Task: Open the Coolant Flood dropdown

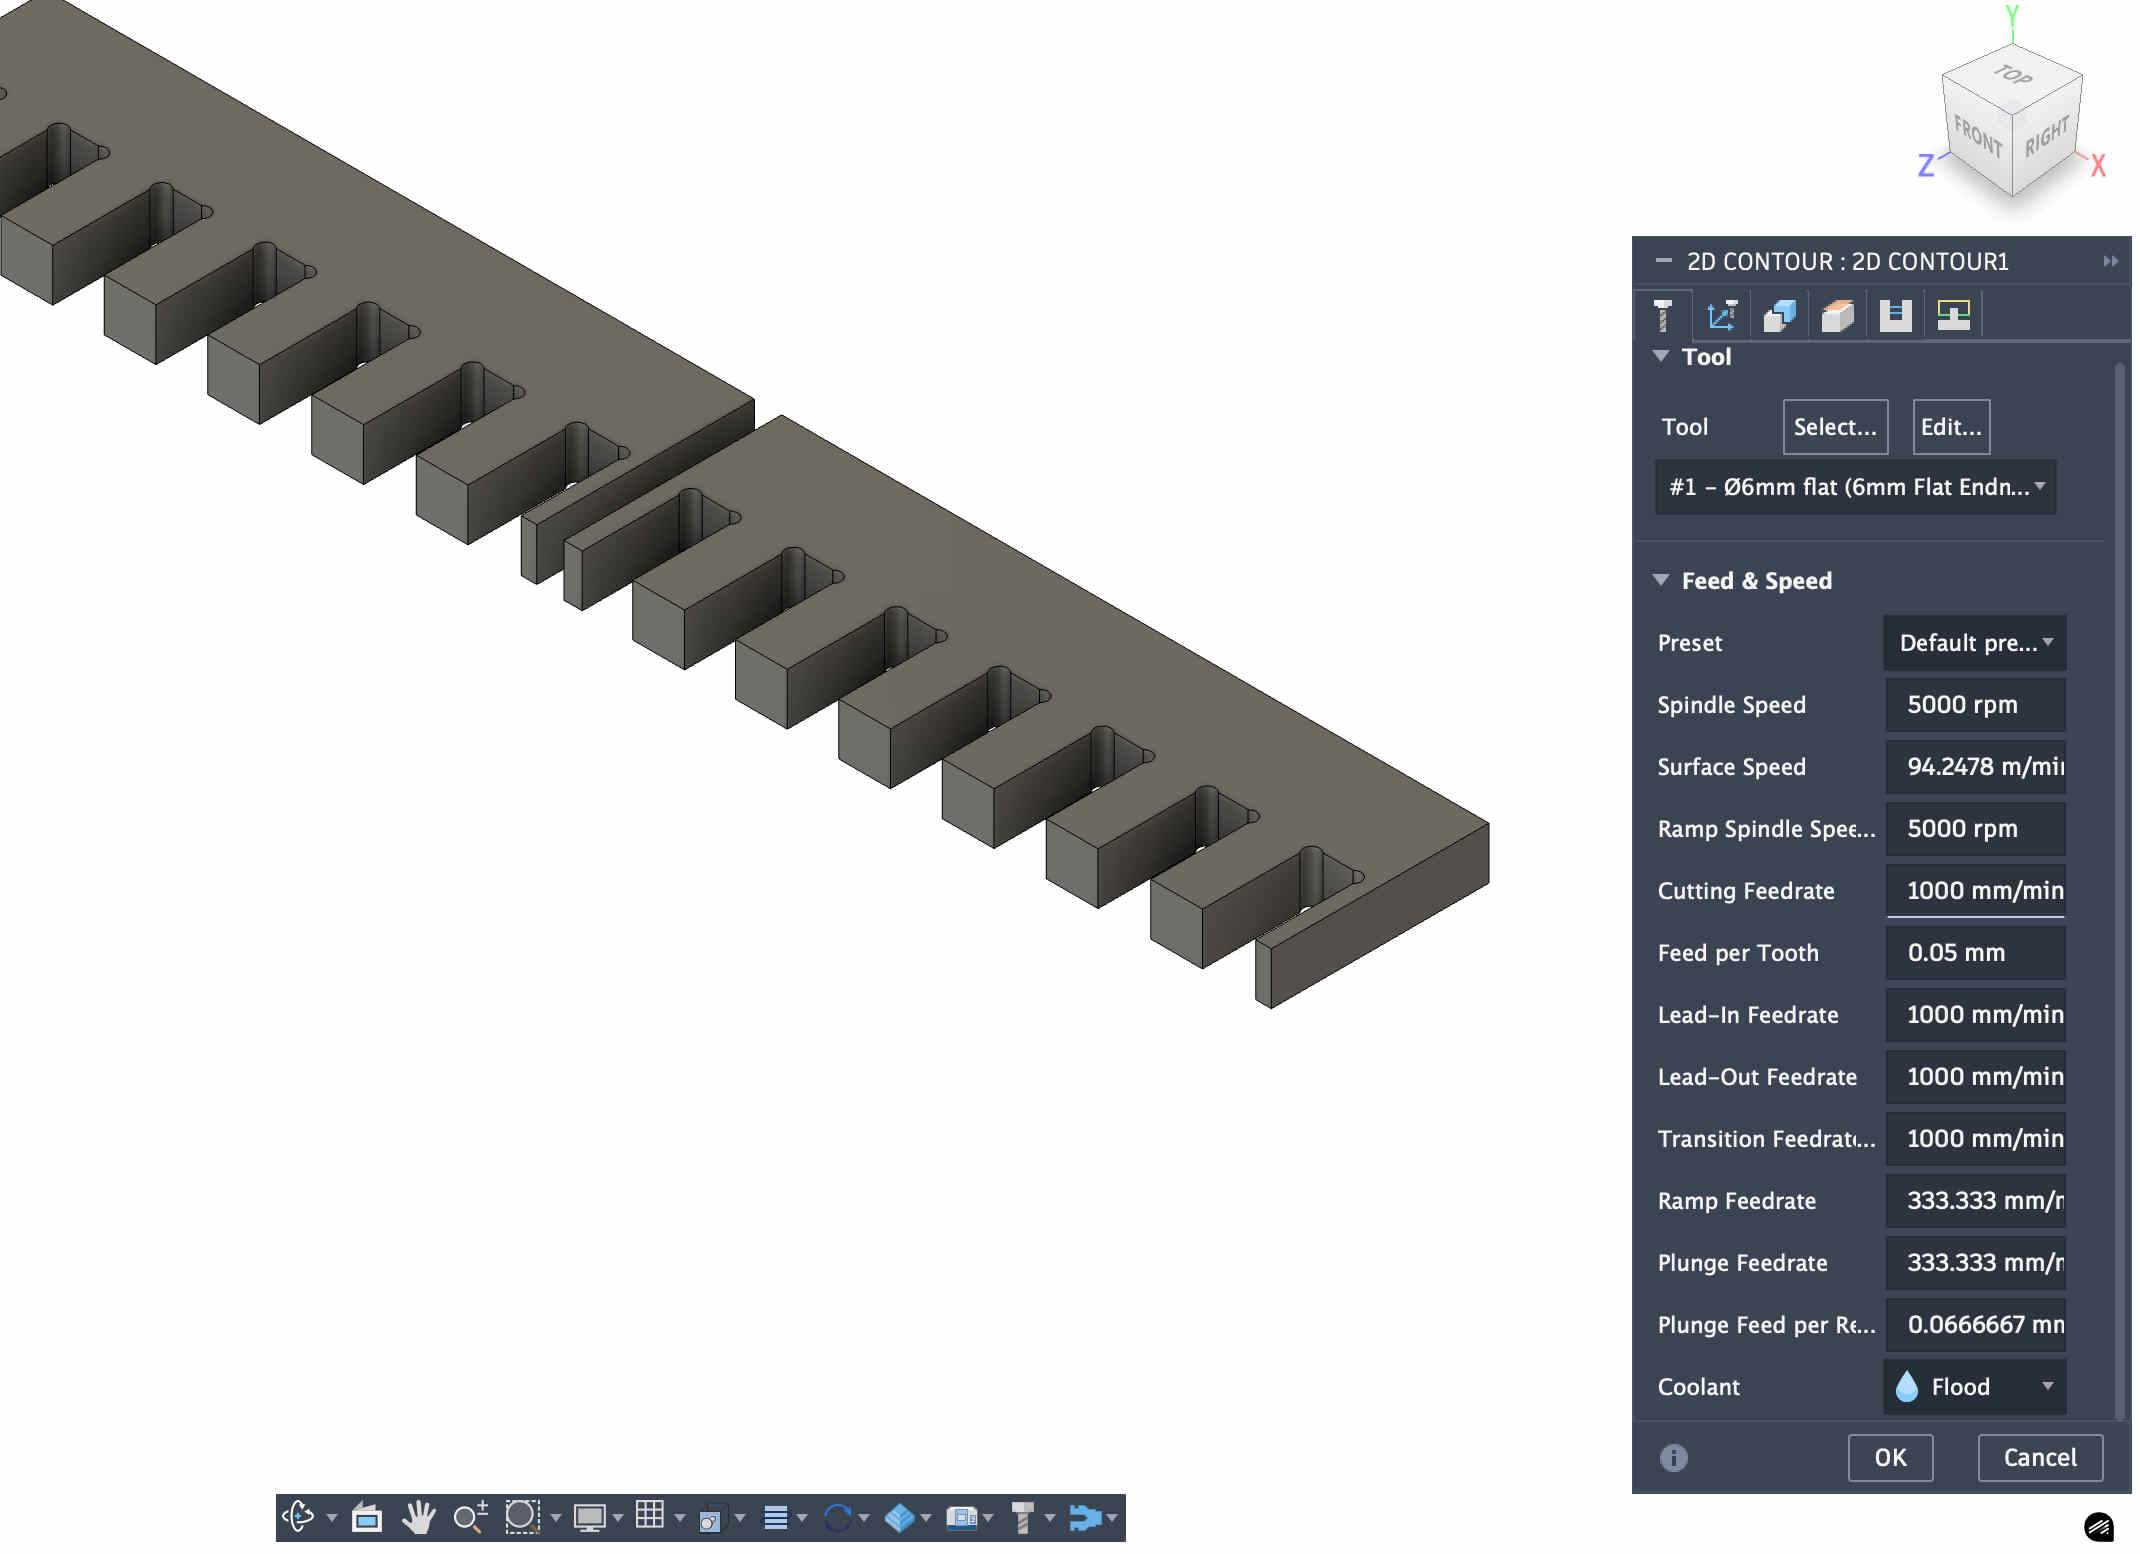Action: pos(1975,1387)
